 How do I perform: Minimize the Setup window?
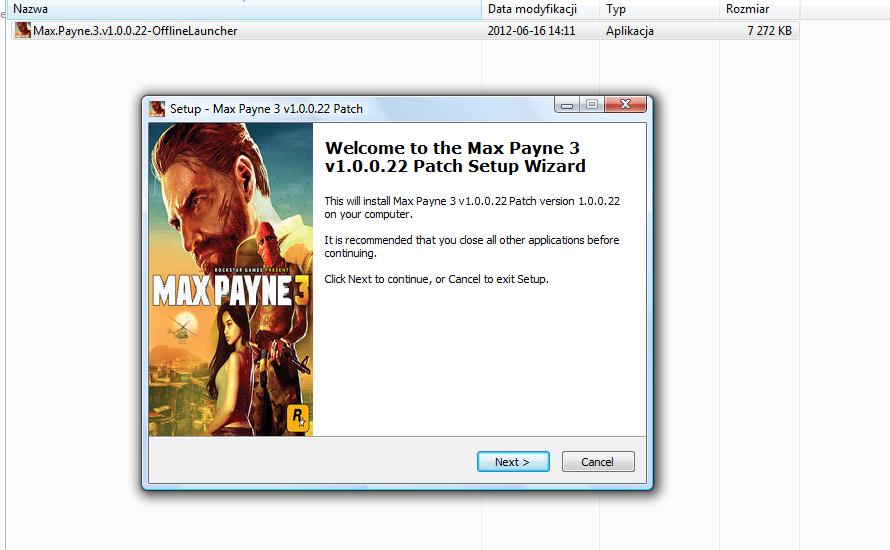point(566,104)
